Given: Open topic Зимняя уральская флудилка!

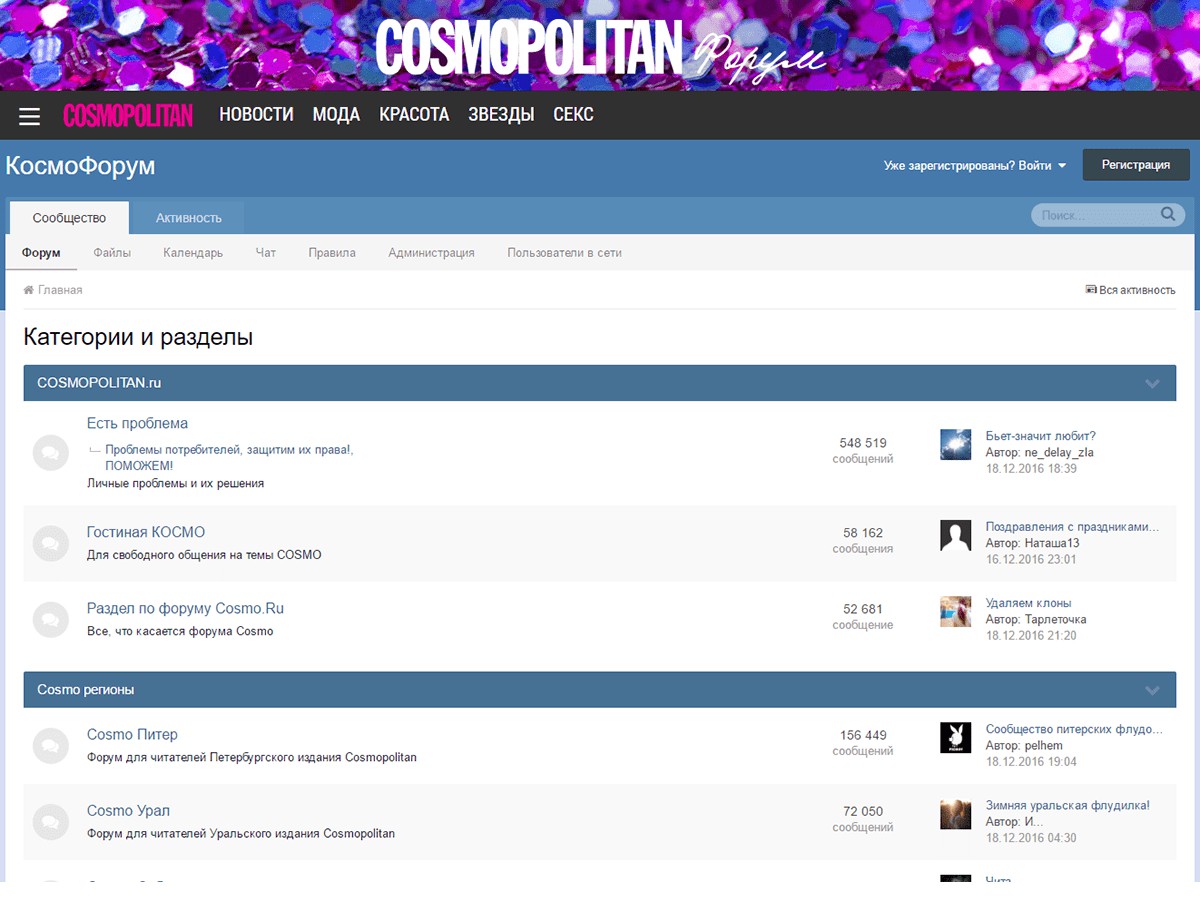Looking at the screenshot, I should click(1068, 805).
